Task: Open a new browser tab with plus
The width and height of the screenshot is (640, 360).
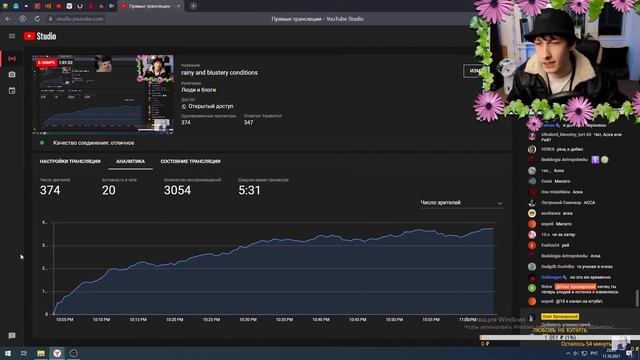Action: pos(193,6)
